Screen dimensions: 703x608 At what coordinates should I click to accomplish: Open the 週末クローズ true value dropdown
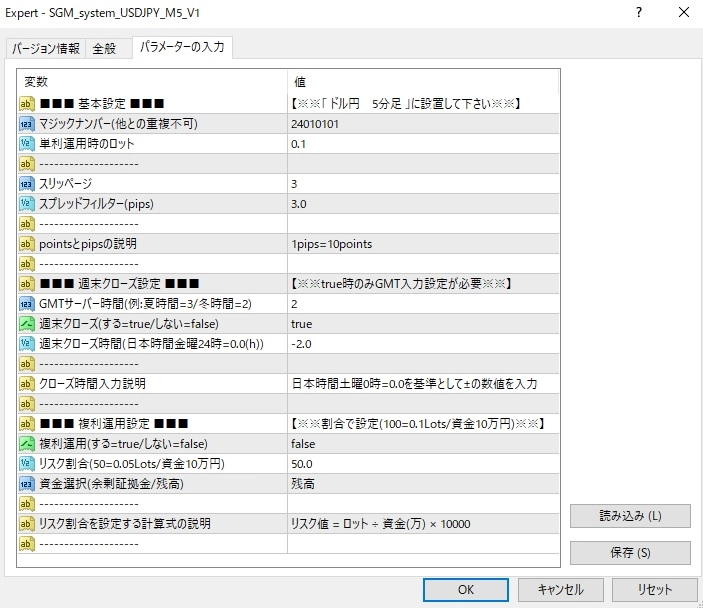(x=423, y=324)
